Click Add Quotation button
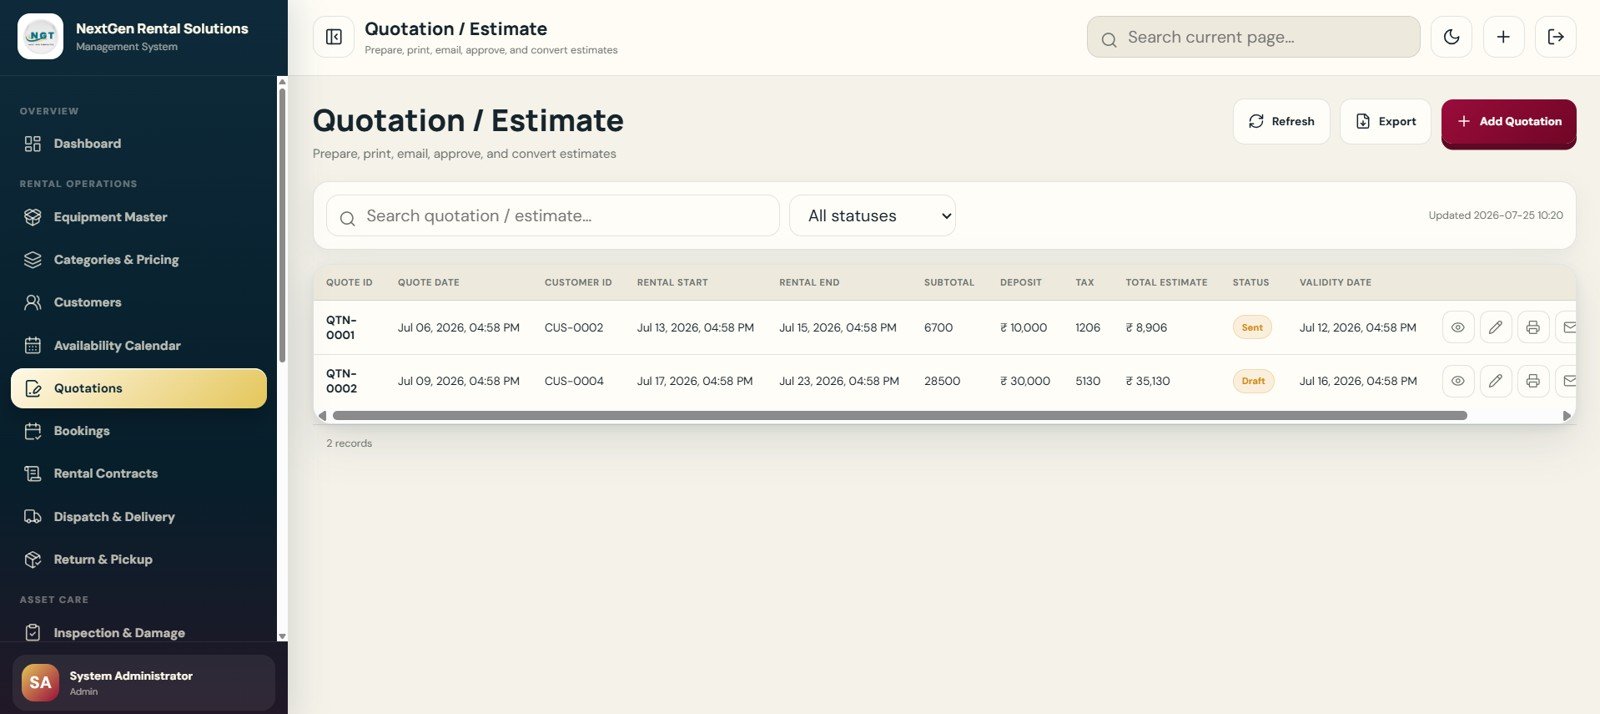This screenshot has height=714, width=1600. tap(1508, 122)
